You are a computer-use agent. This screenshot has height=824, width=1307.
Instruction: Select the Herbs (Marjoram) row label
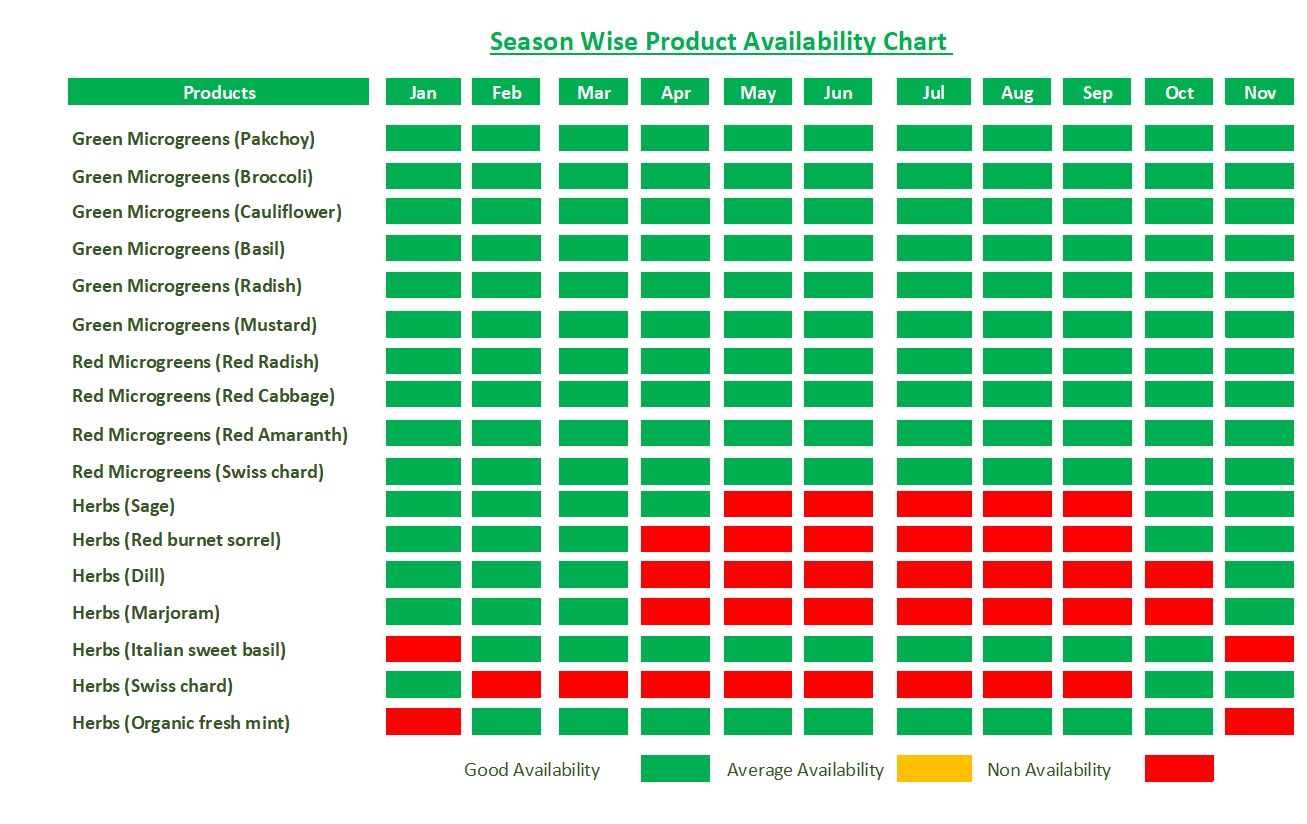146,613
